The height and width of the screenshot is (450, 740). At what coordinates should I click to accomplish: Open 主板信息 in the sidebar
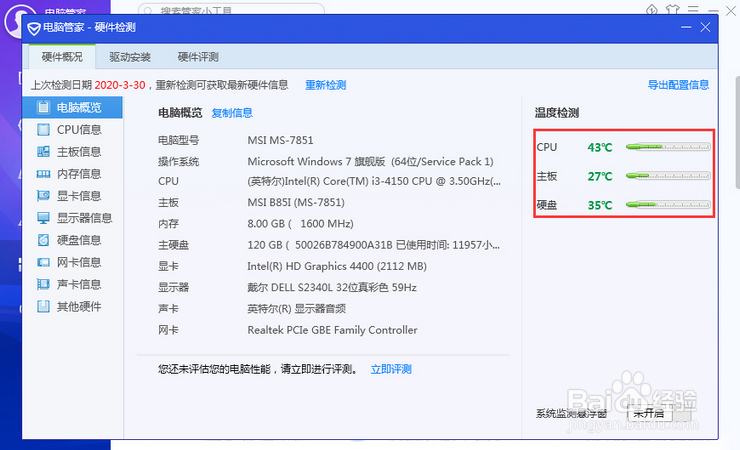point(72,152)
